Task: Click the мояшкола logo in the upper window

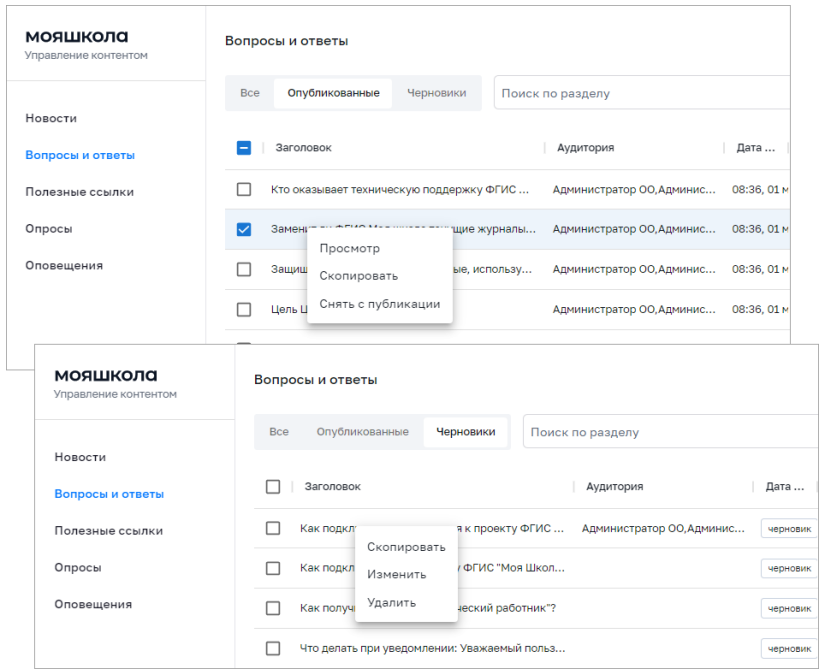Action: [76, 37]
